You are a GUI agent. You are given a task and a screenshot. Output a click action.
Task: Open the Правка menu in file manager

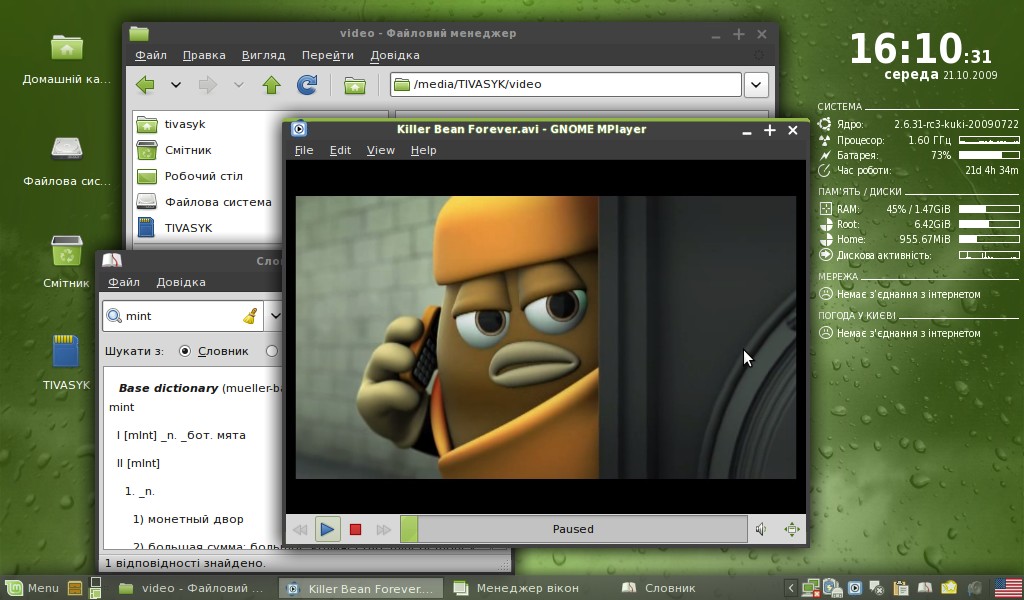[x=204, y=55]
